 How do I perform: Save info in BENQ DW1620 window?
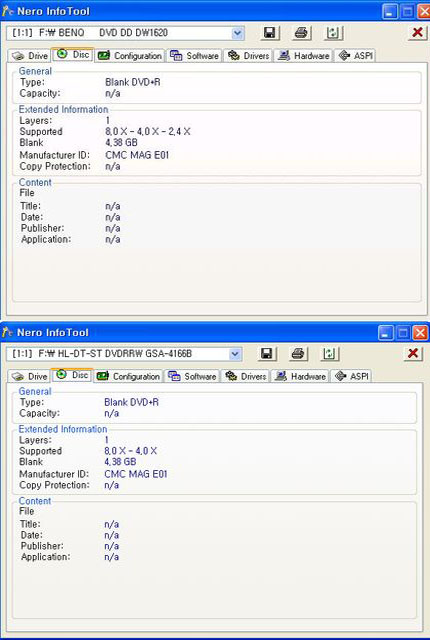pos(270,33)
